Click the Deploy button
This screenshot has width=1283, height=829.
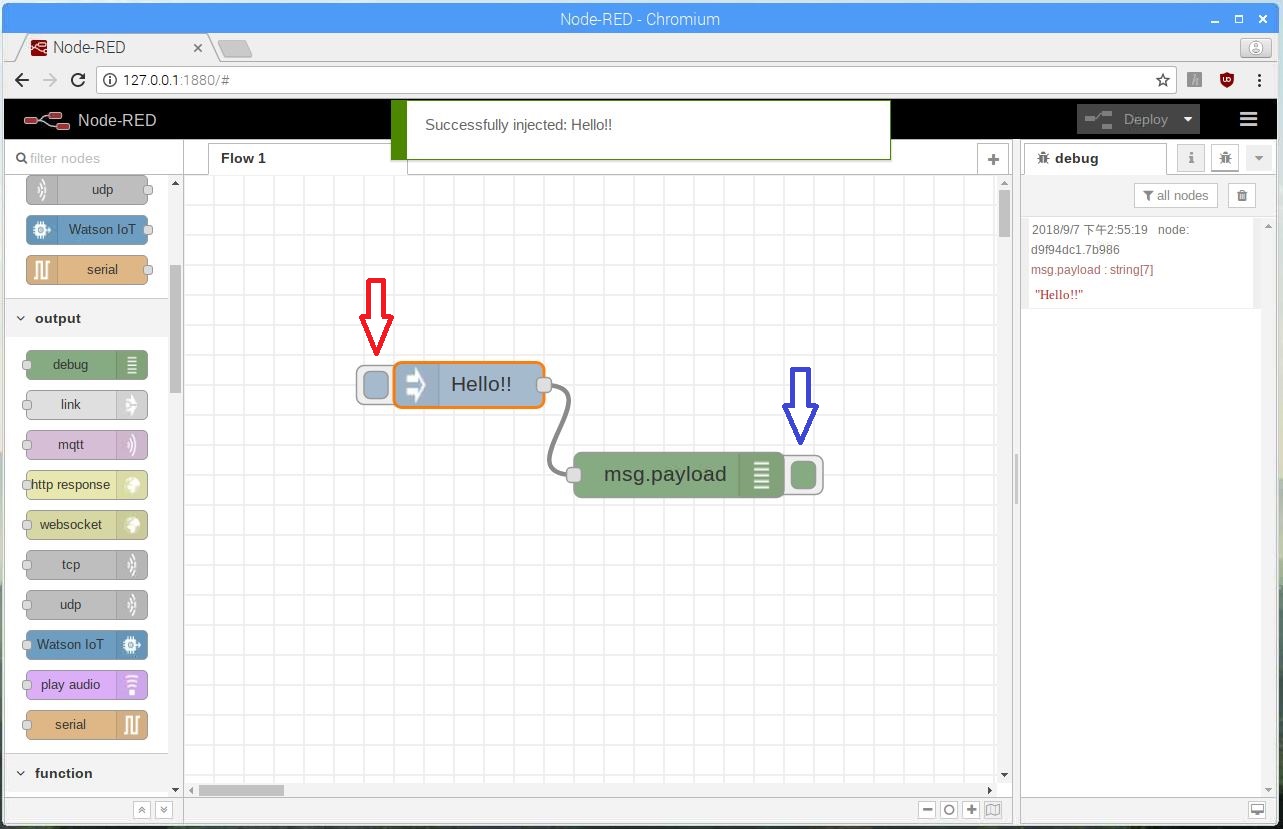(x=1127, y=120)
